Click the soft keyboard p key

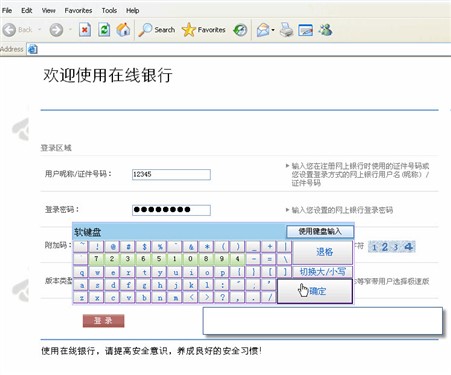coord(223,272)
